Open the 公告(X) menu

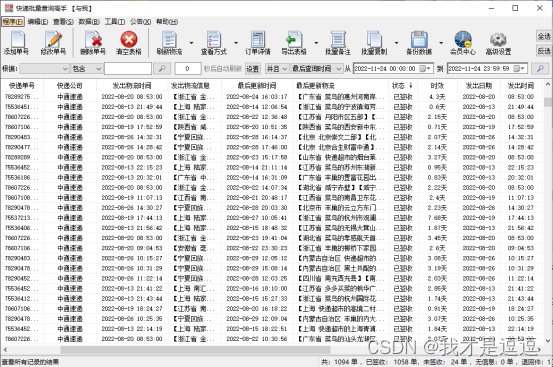tap(140, 22)
